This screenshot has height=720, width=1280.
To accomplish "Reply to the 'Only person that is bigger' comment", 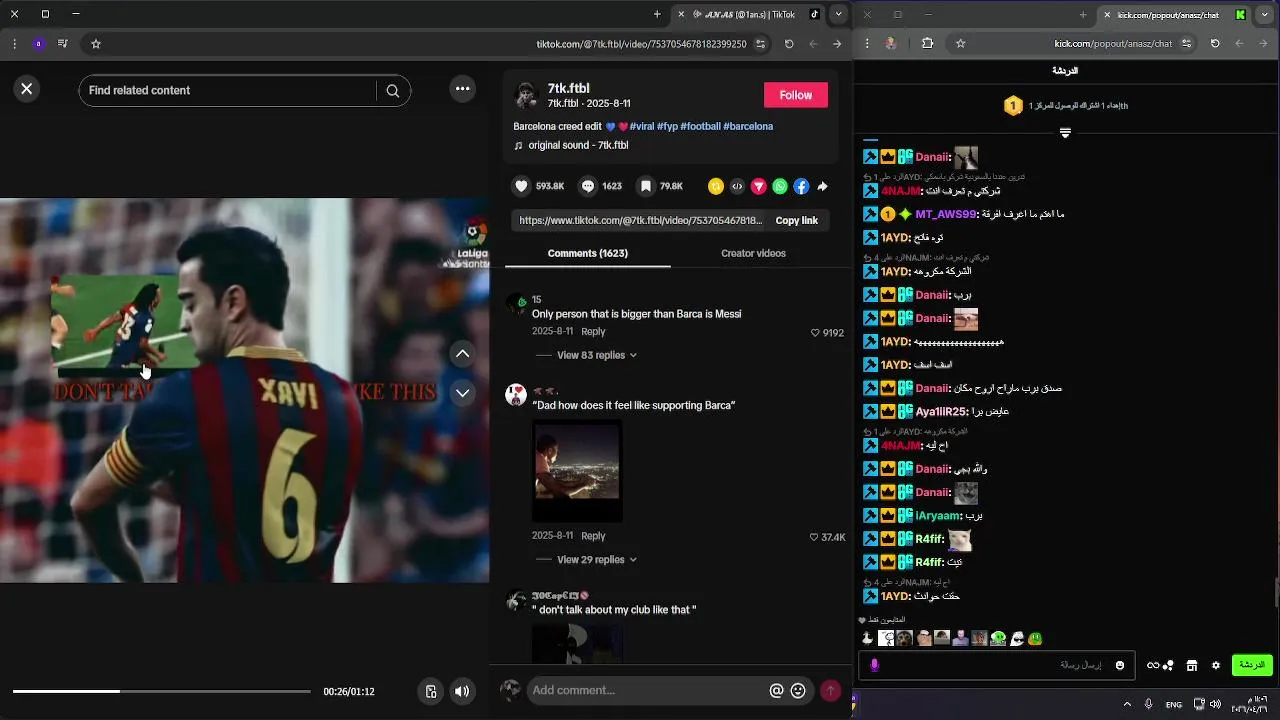I will [593, 331].
